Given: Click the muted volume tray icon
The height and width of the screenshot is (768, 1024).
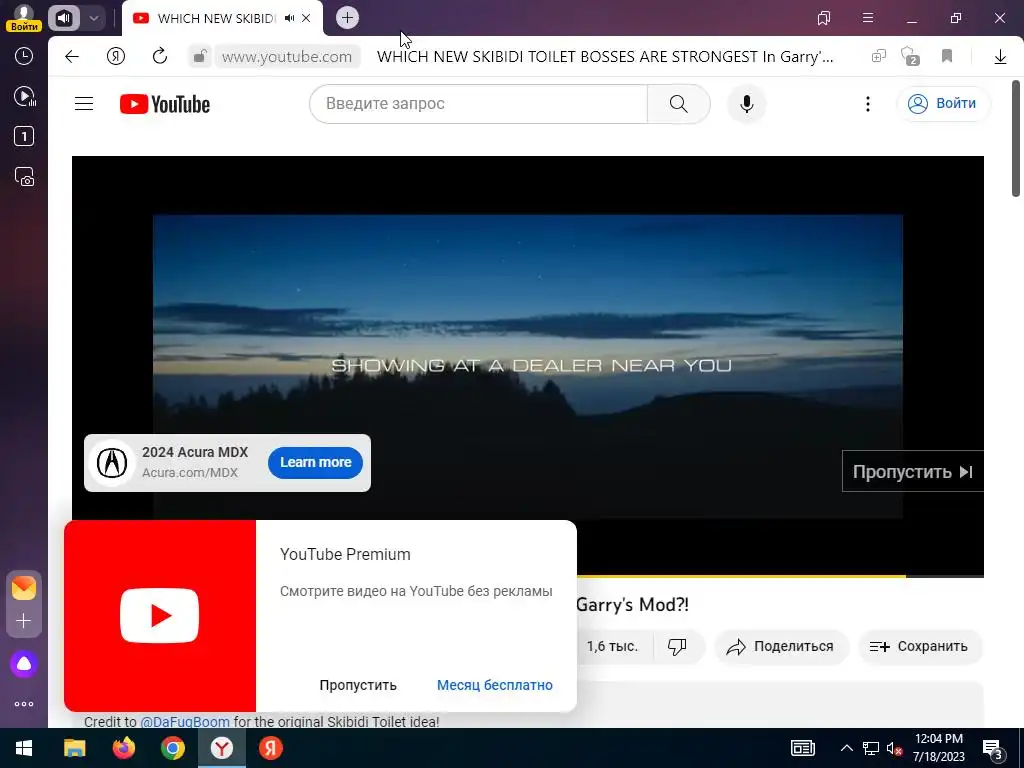Looking at the screenshot, I should click(894, 748).
